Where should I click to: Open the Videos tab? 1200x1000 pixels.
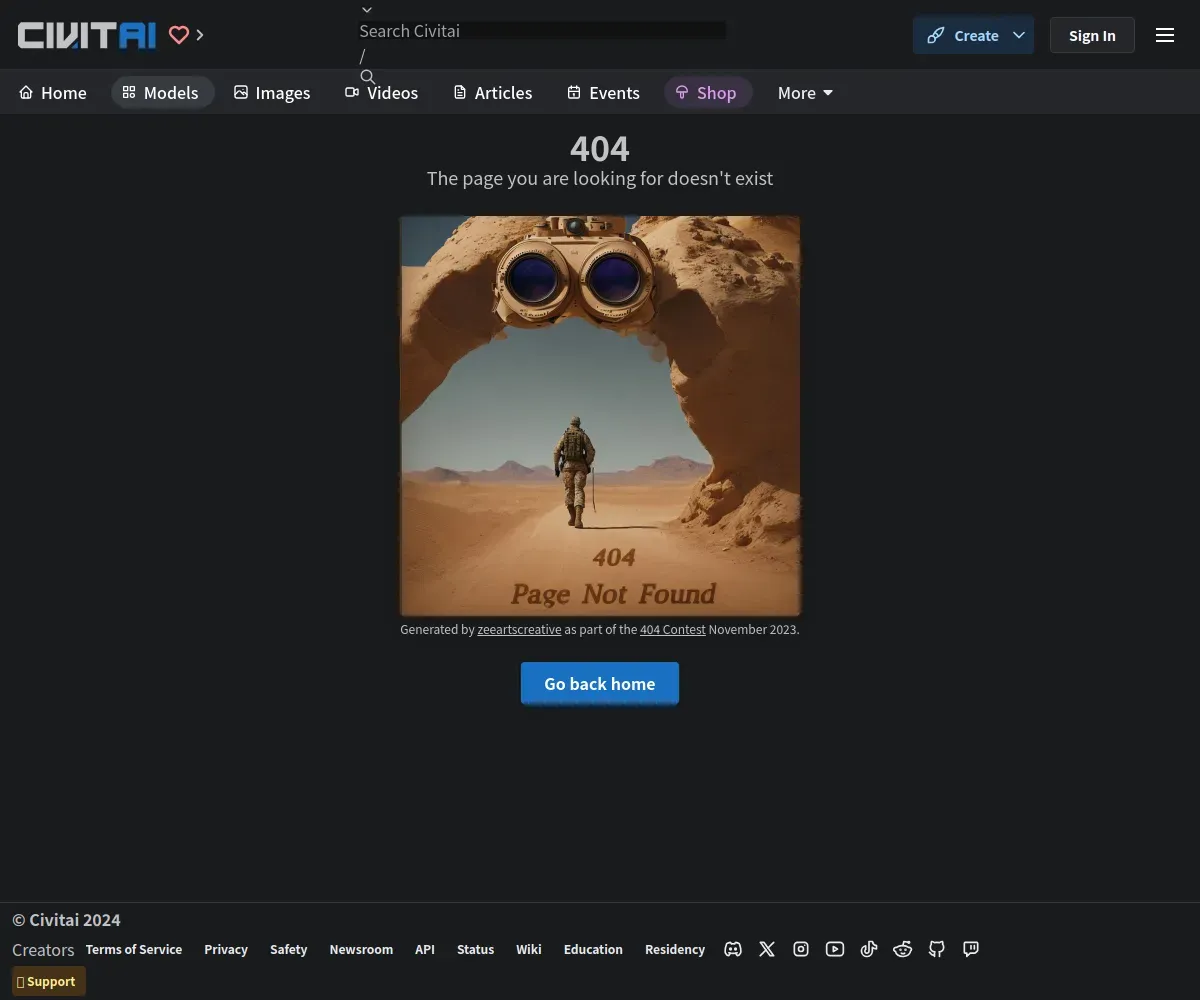point(382,93)
